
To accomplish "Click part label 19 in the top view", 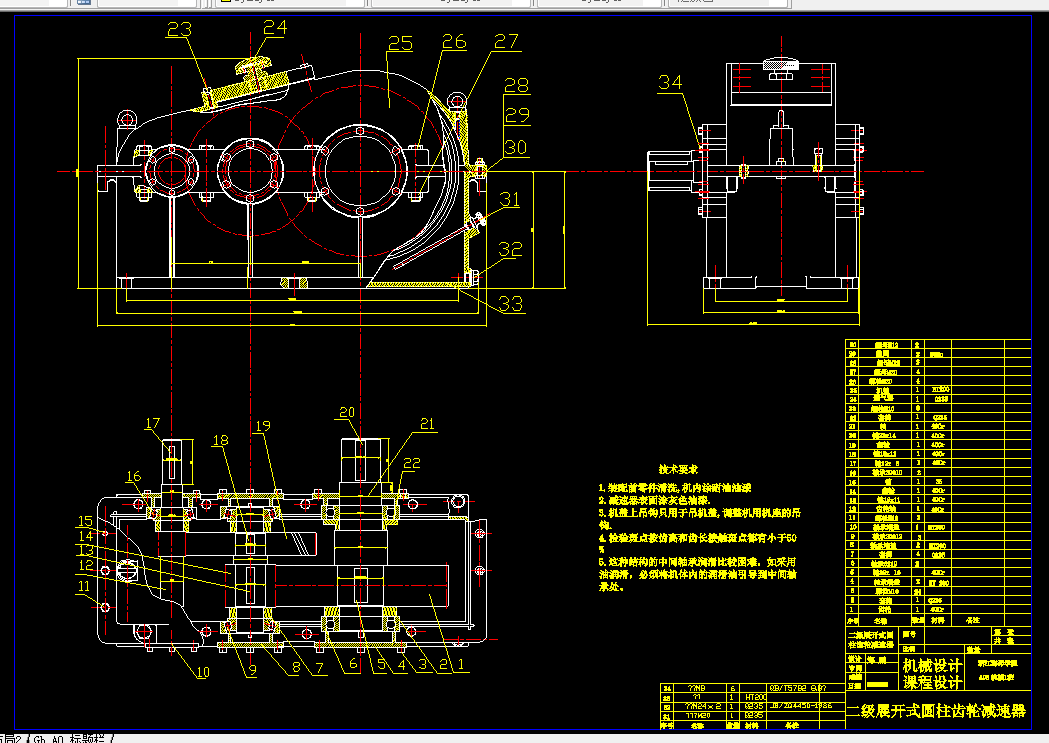I will click(x=263, y=425).
